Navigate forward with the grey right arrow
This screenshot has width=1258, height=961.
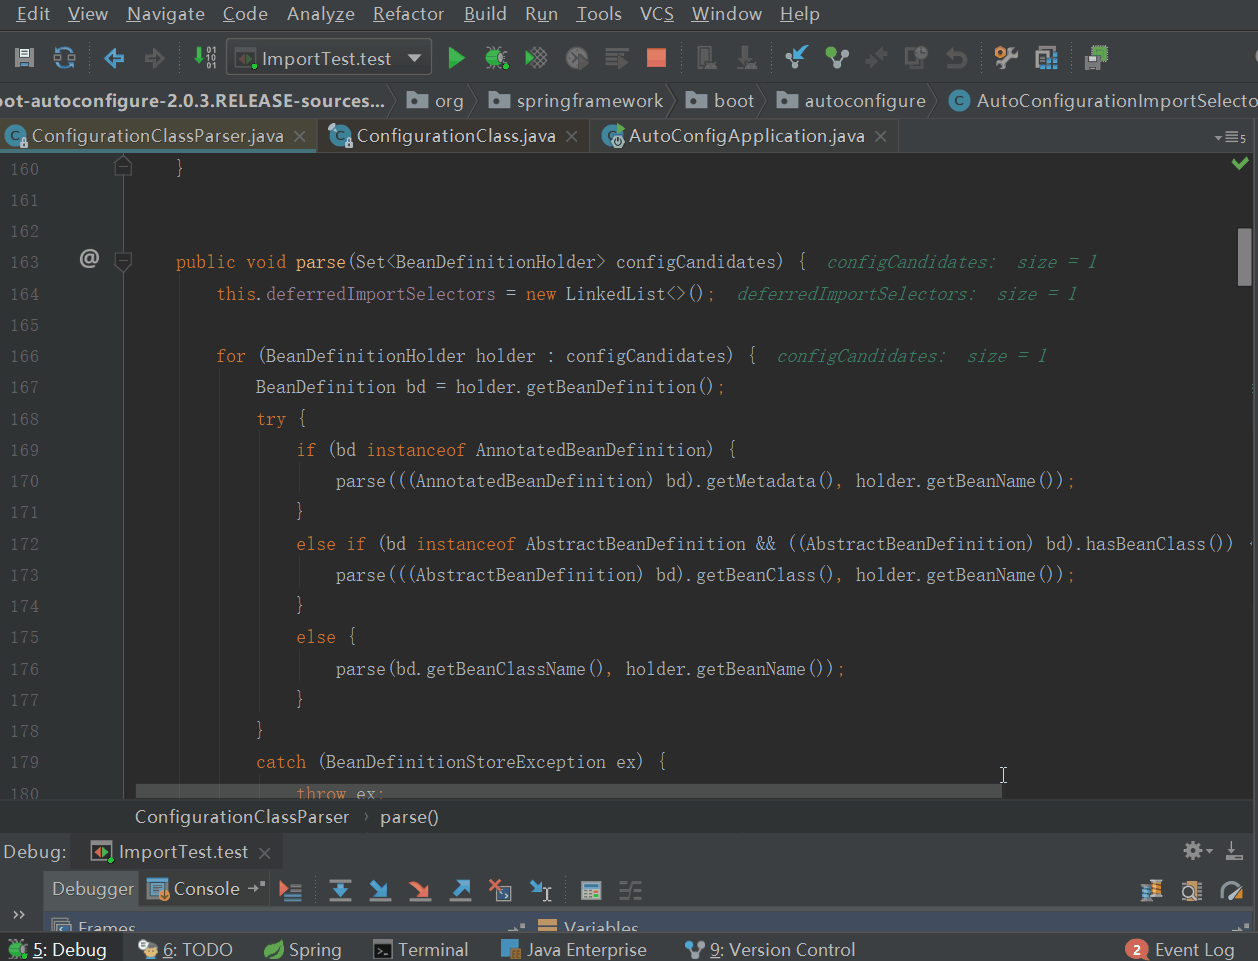coord(154,58)
